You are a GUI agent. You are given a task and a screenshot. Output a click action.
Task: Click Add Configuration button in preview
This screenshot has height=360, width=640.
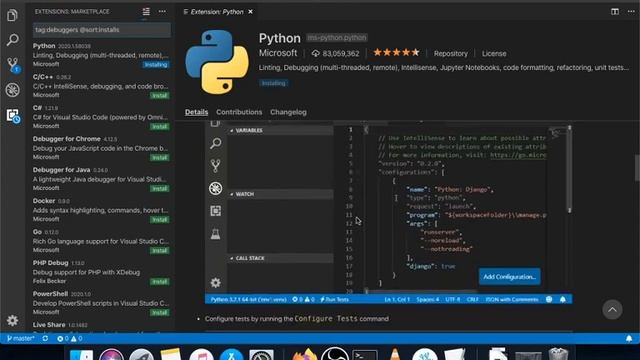[x=509, y=277]
